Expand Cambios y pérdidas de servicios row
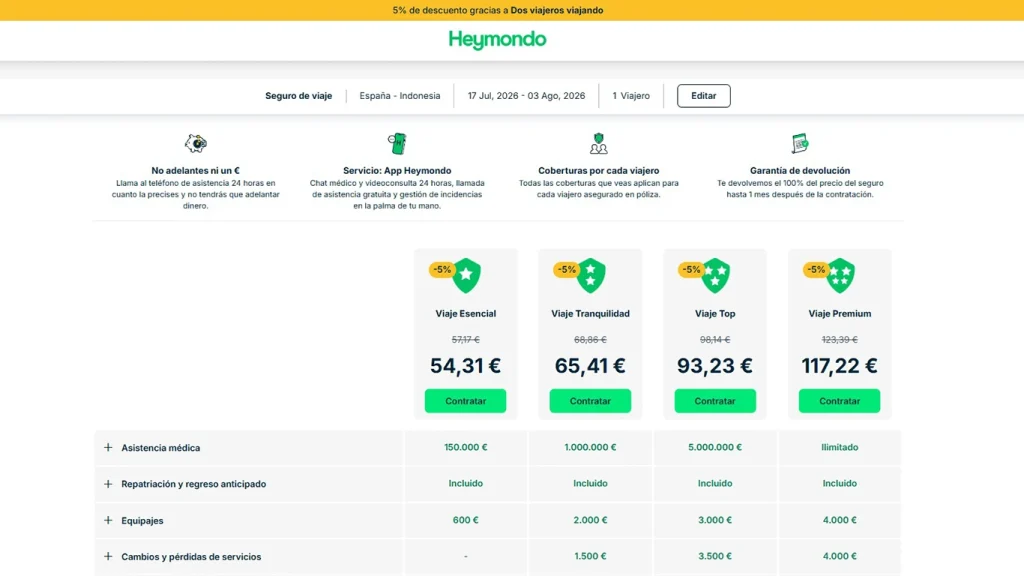The height and width of the screenshot is (576, 1024). [108, 556]
